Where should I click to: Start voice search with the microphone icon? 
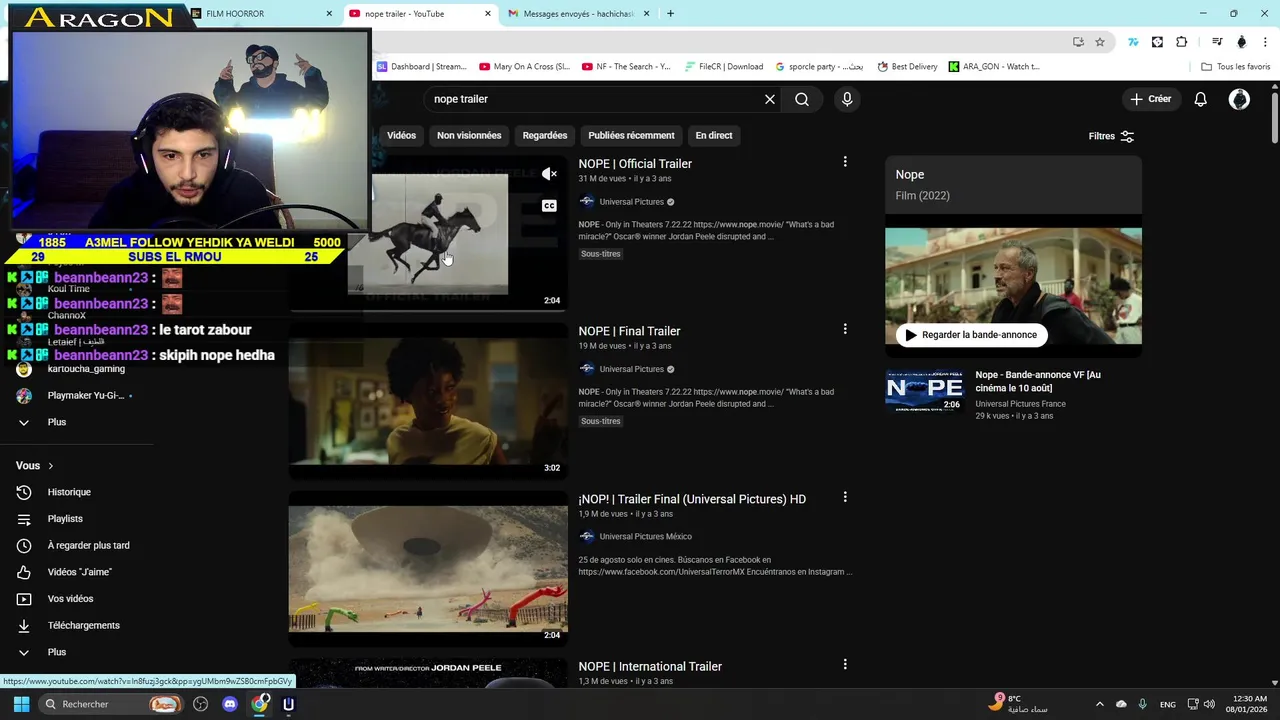tap(847, 99)
